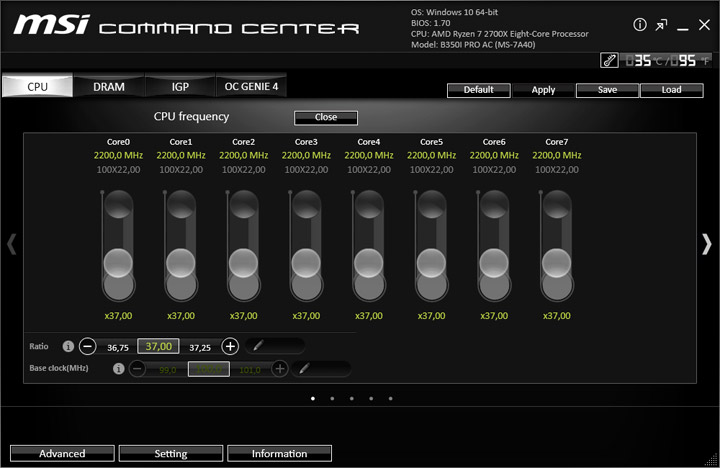Open the Advanced section
720x468 pixels.
click(x=62, y=453)
